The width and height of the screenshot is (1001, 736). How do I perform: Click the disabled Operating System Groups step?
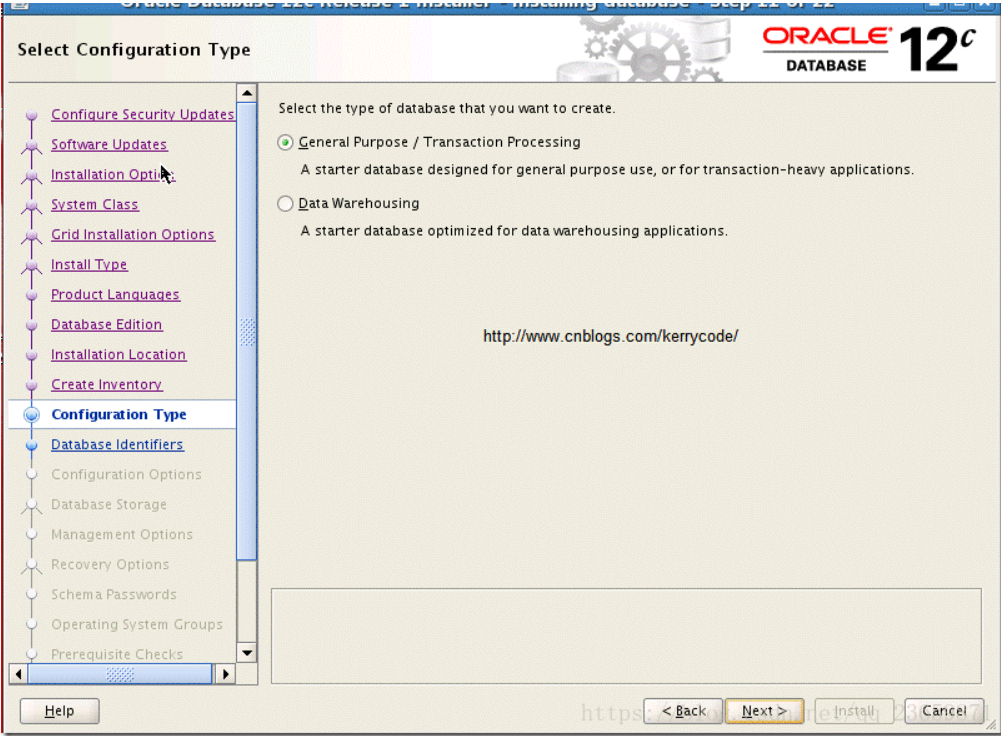(137, 624)
